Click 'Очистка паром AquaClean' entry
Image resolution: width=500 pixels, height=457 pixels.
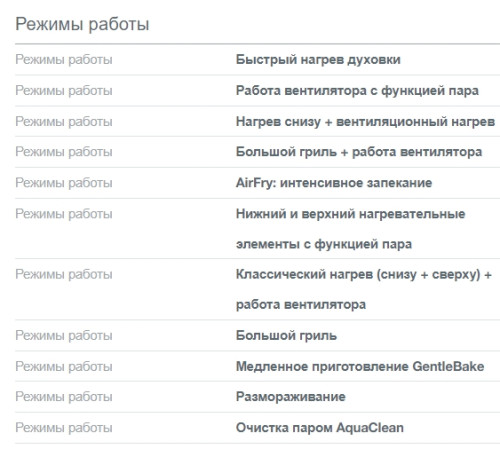coord(320,428)
